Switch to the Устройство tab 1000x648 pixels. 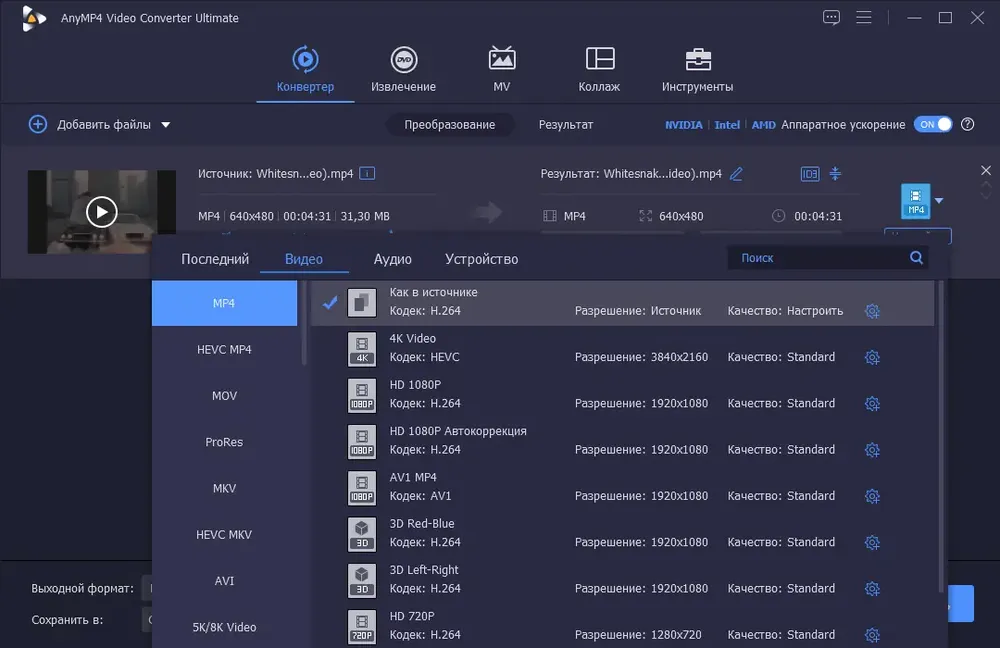click(482, 259)
